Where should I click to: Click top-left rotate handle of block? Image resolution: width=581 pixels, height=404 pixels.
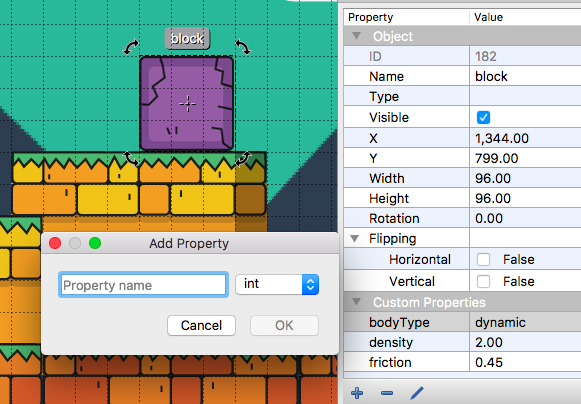[x=131, y=47]
